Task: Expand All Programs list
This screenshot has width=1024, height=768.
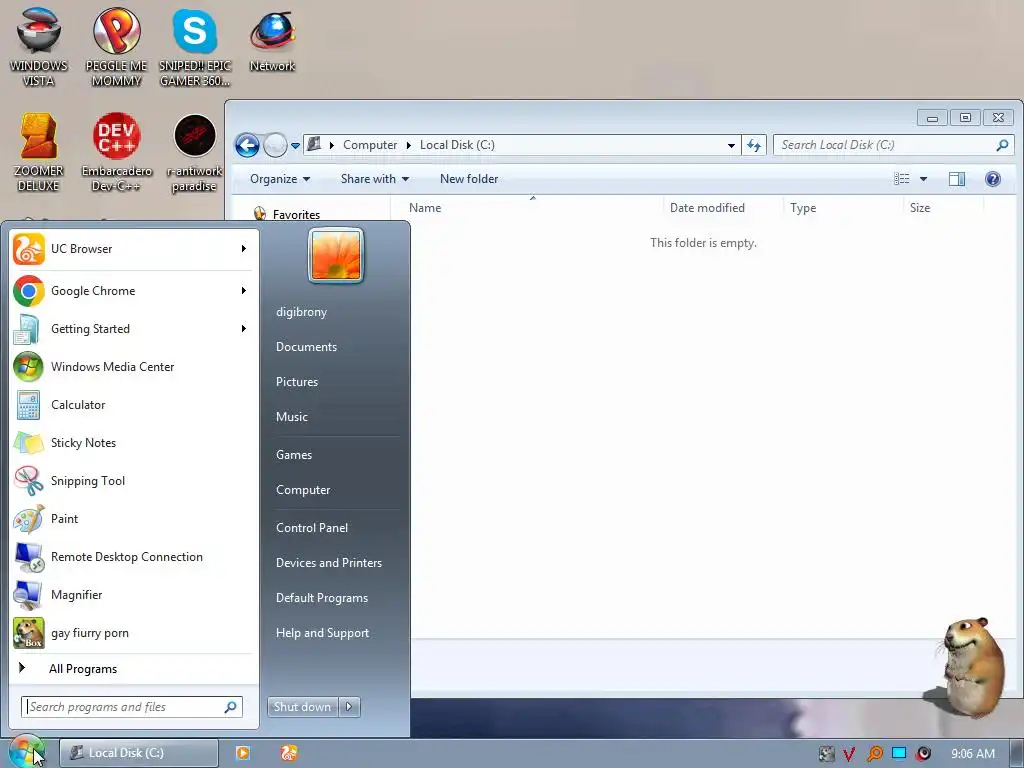Action: click(x=133, y=669)
